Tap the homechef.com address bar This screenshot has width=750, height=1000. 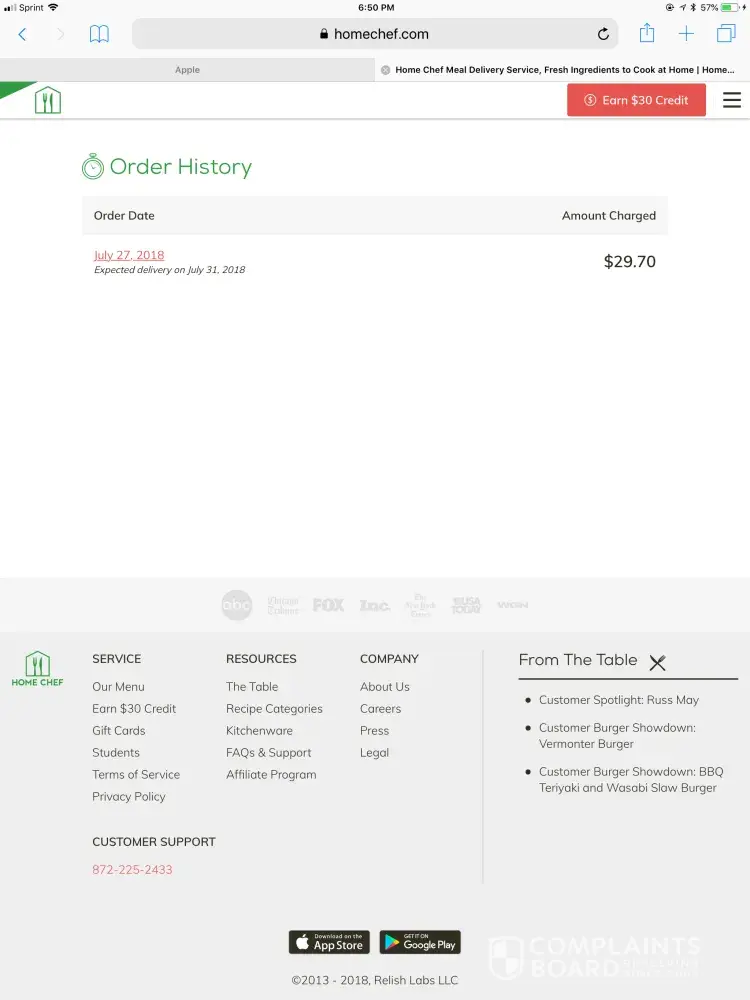point(375,34)
